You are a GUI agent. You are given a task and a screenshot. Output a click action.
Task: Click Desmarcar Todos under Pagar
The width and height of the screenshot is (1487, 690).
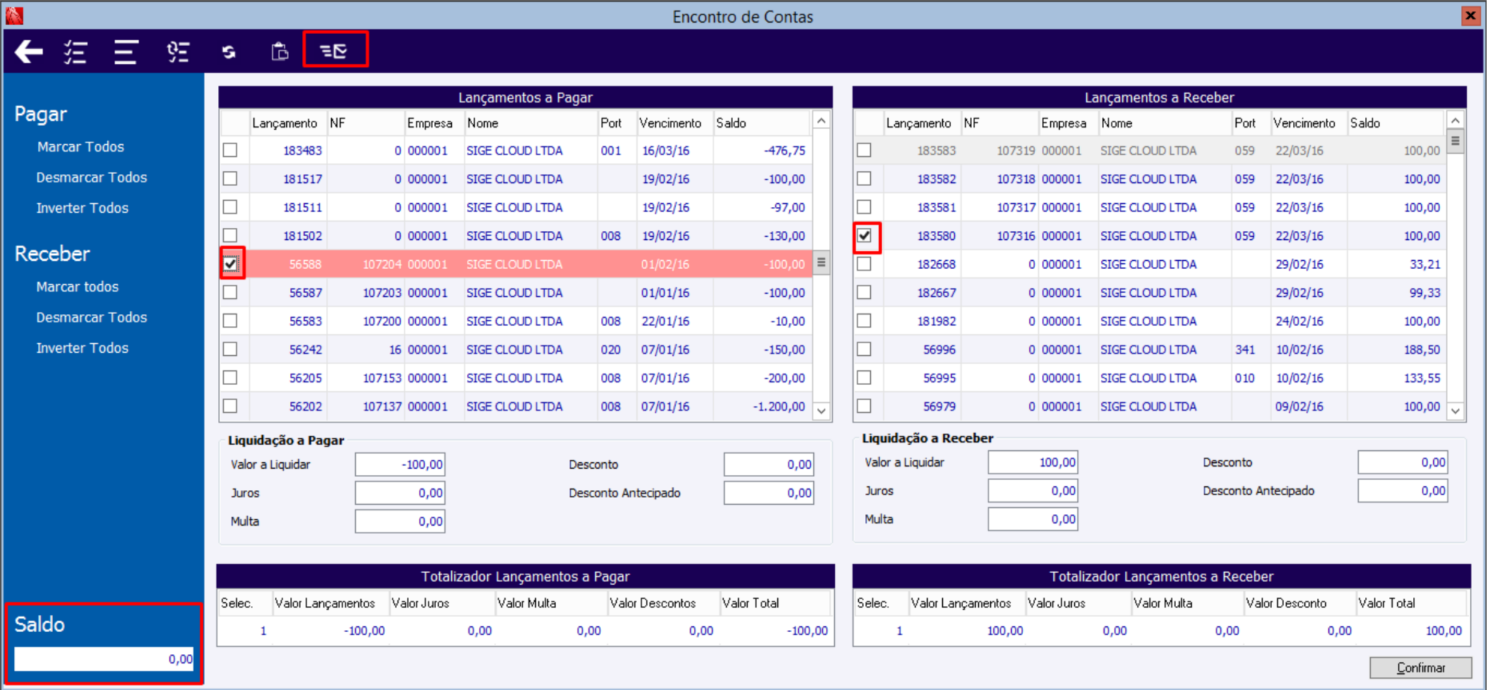coord(91,177)
